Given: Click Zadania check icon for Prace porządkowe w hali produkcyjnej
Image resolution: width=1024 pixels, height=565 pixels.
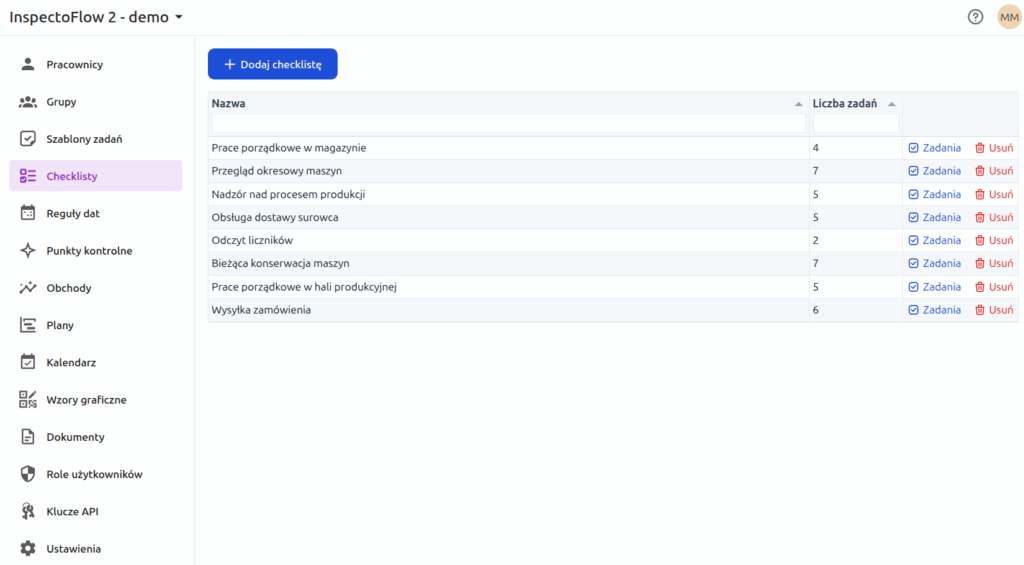Looking at the screenshot, I should pos(914,287).
